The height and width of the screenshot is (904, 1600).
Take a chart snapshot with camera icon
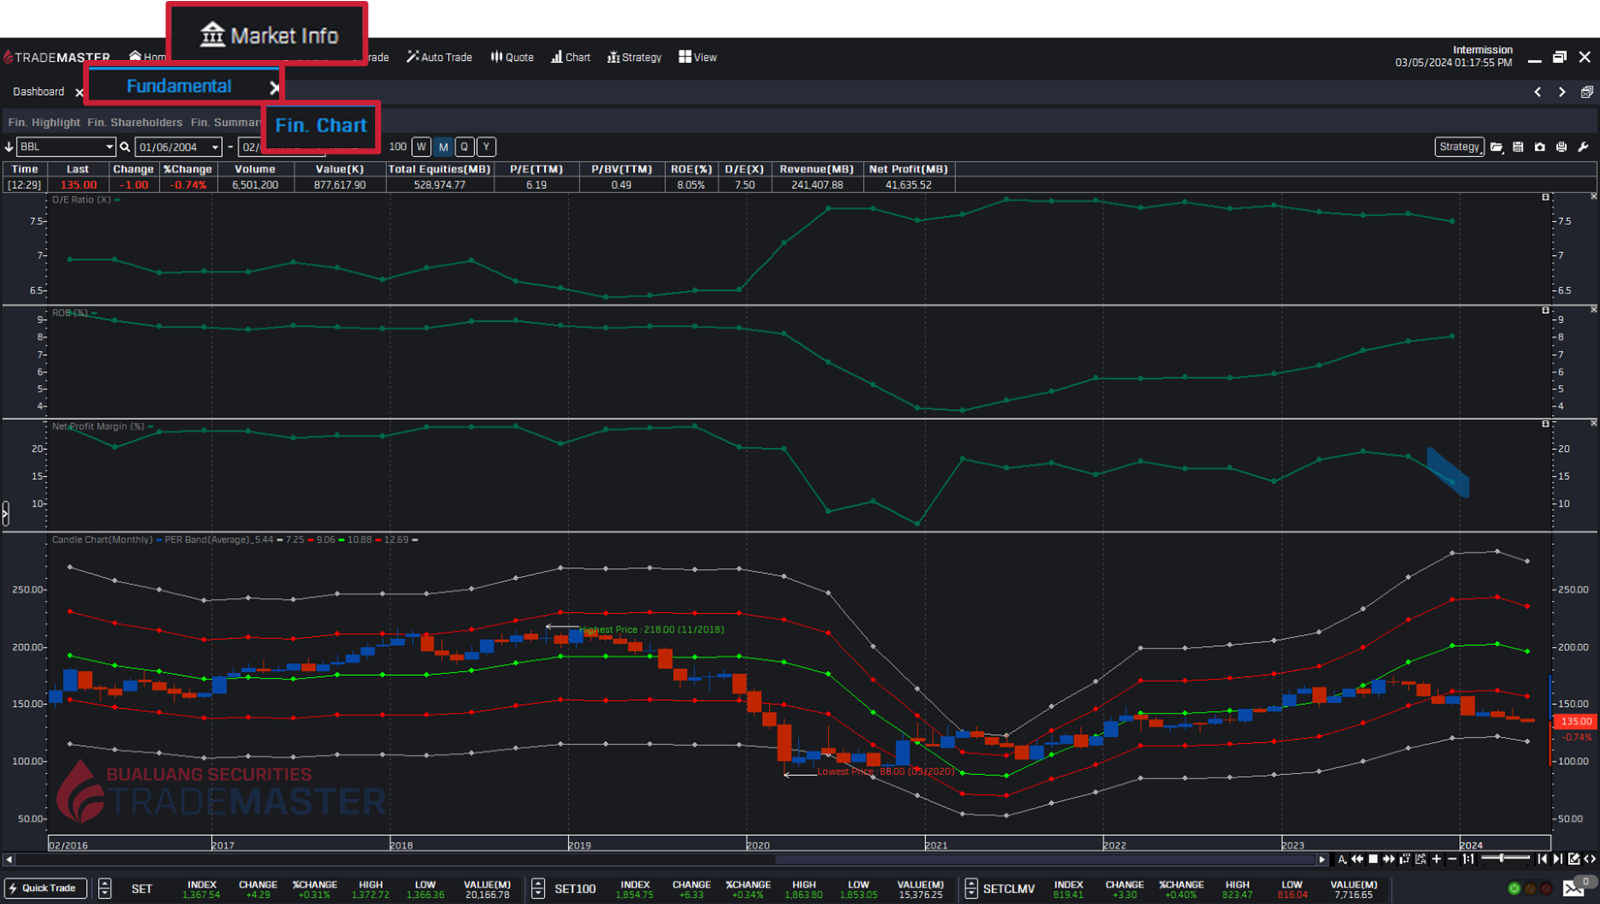coord(1540,147)
